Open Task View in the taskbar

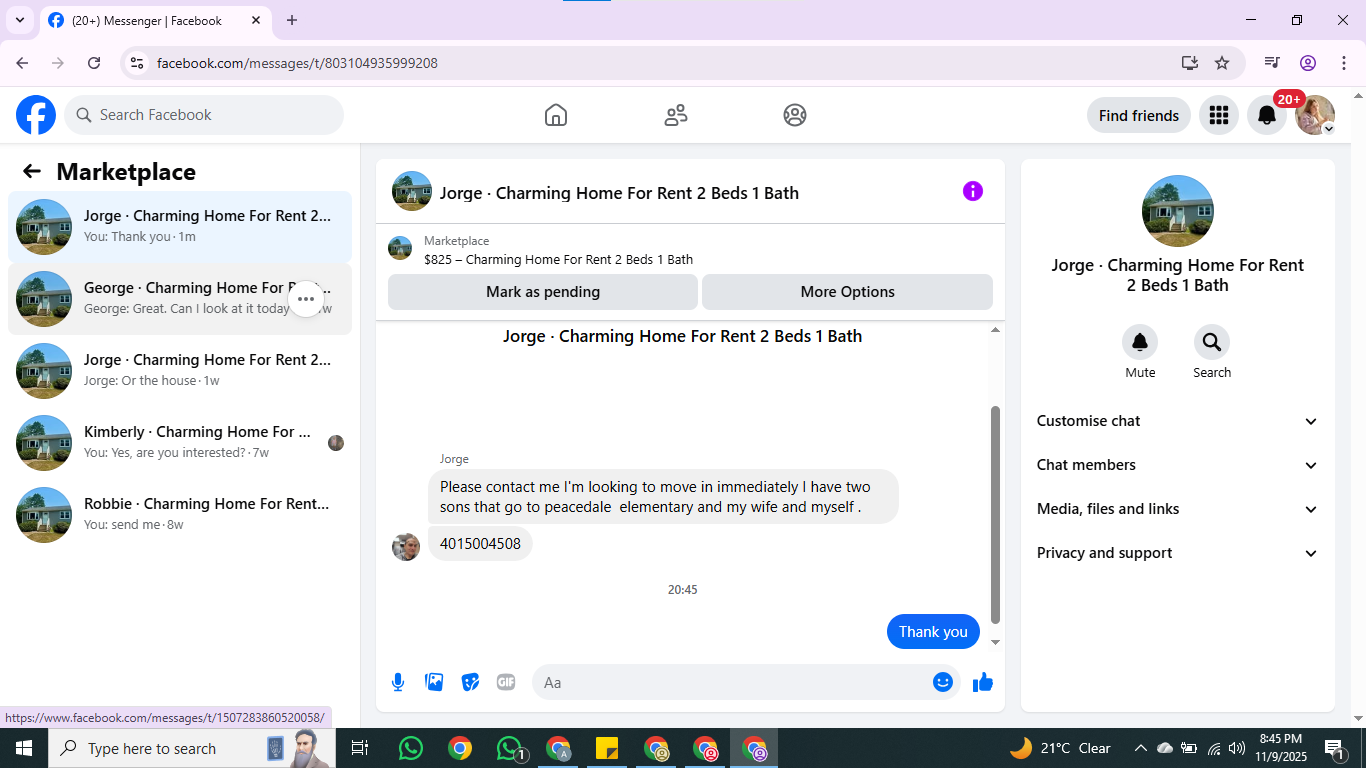tap(360, 748)
